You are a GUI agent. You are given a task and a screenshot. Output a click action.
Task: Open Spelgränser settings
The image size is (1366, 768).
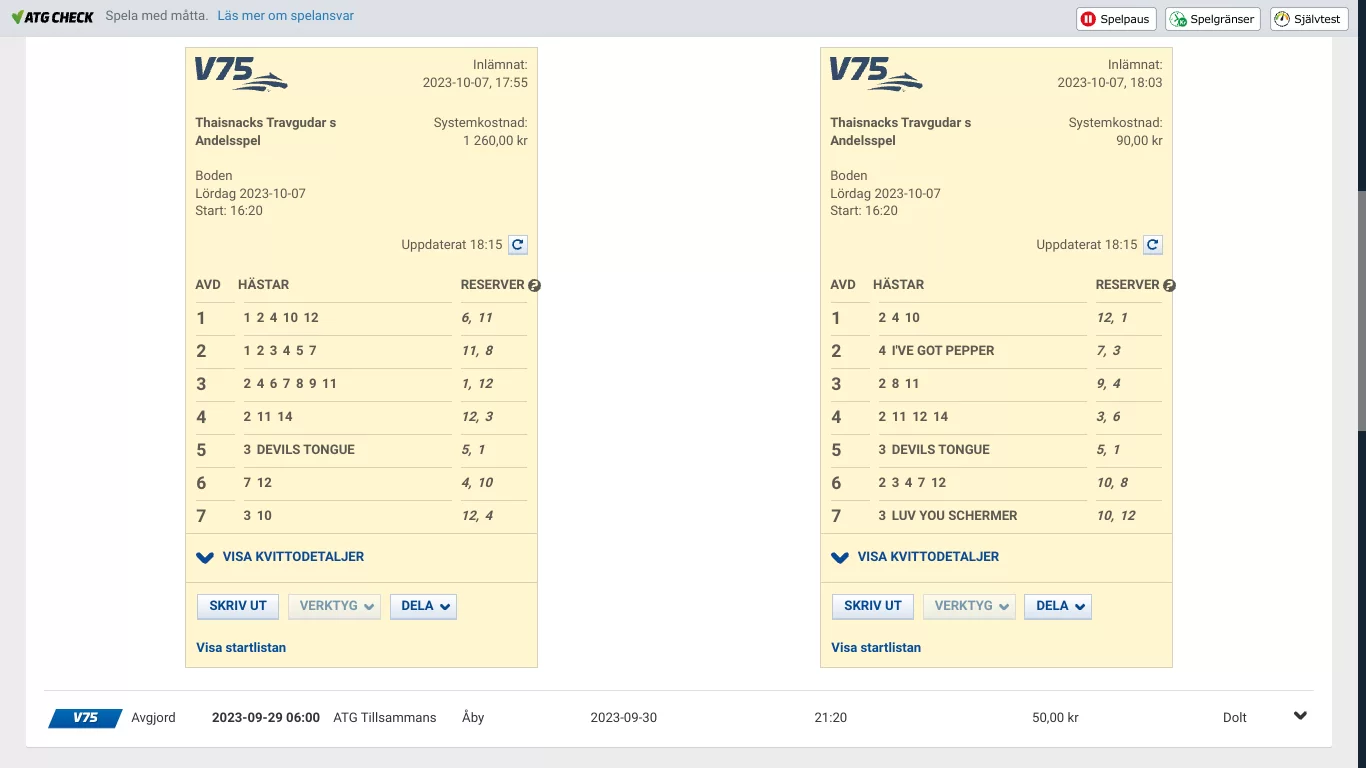[1213, 19]
